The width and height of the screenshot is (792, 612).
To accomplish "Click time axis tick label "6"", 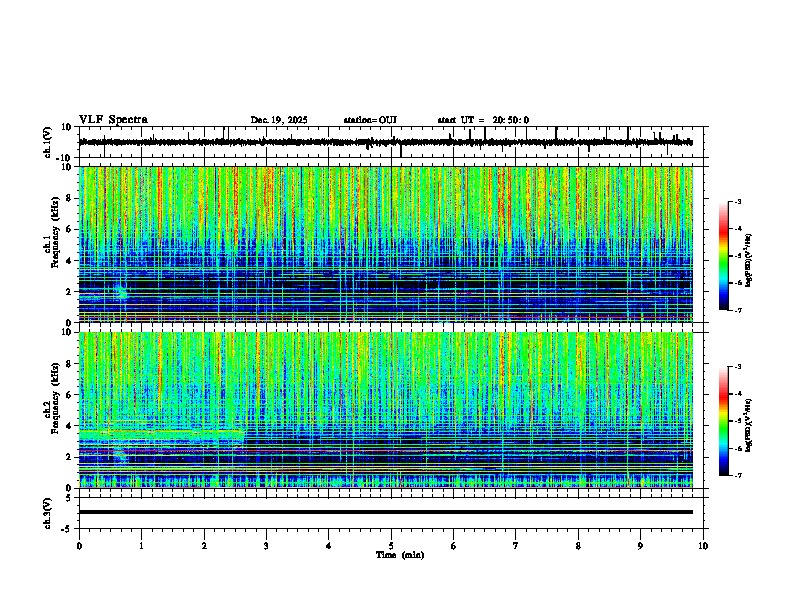I will coord(453,546).
